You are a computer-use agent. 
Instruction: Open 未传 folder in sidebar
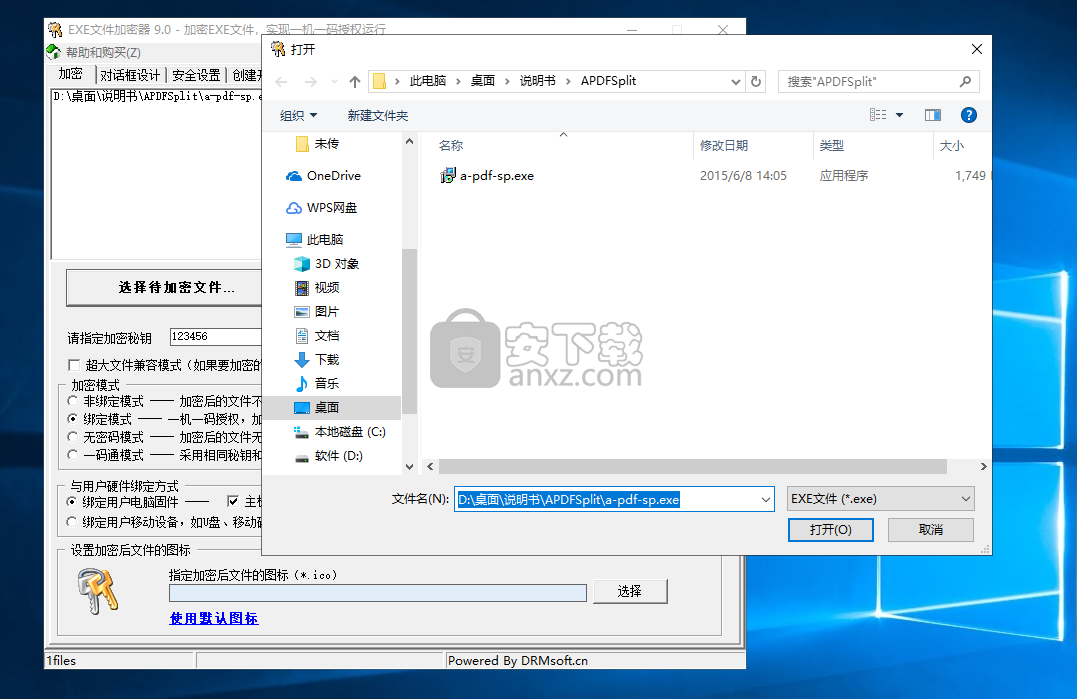[x=317, y=144]
